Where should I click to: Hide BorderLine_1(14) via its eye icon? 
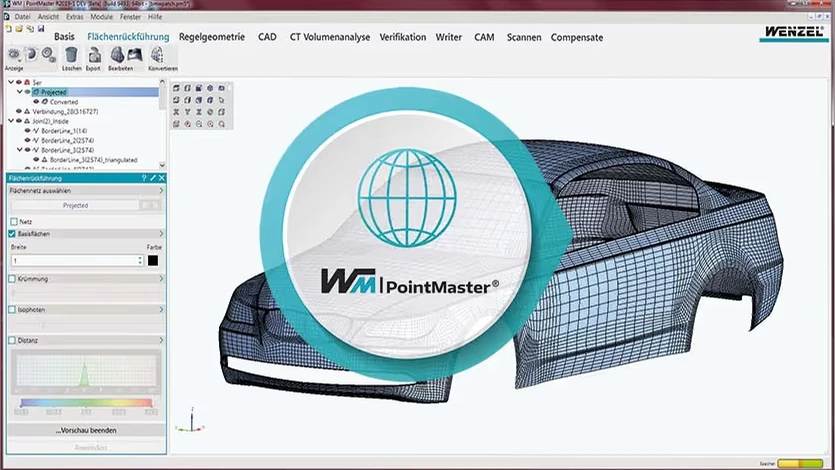tap(28, 130)
